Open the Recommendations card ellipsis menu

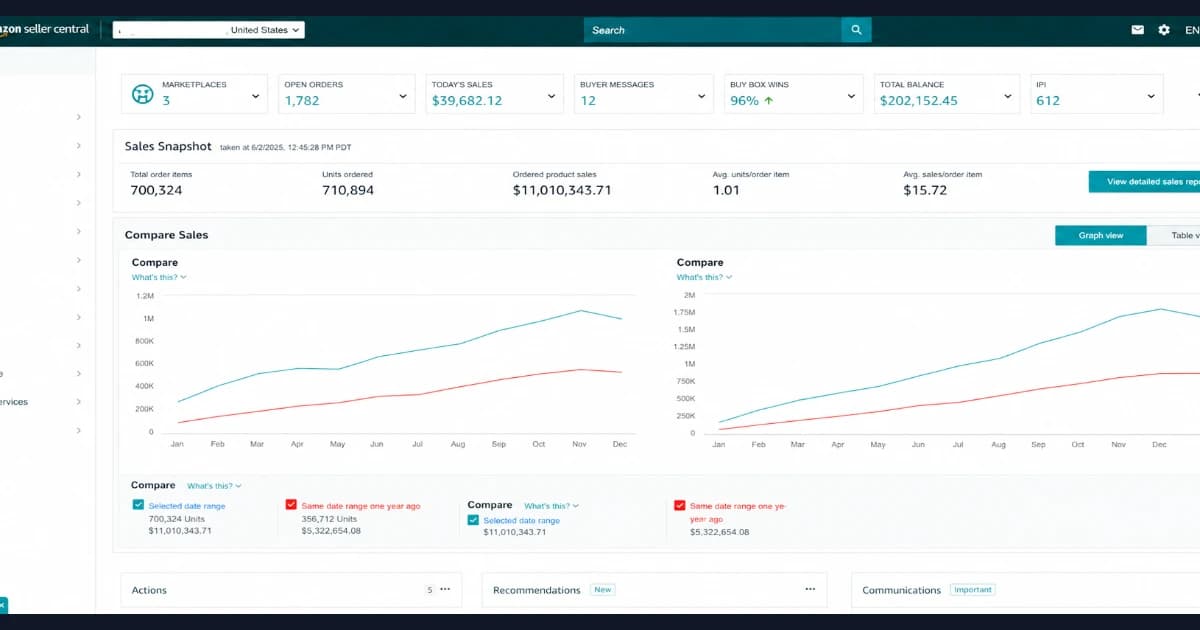(810, 589)
